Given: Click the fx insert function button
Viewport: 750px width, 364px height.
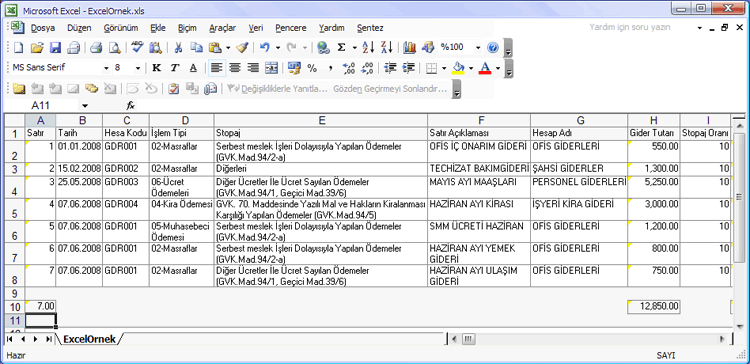Looking at the screenshot, I should [x=130, y=105].
